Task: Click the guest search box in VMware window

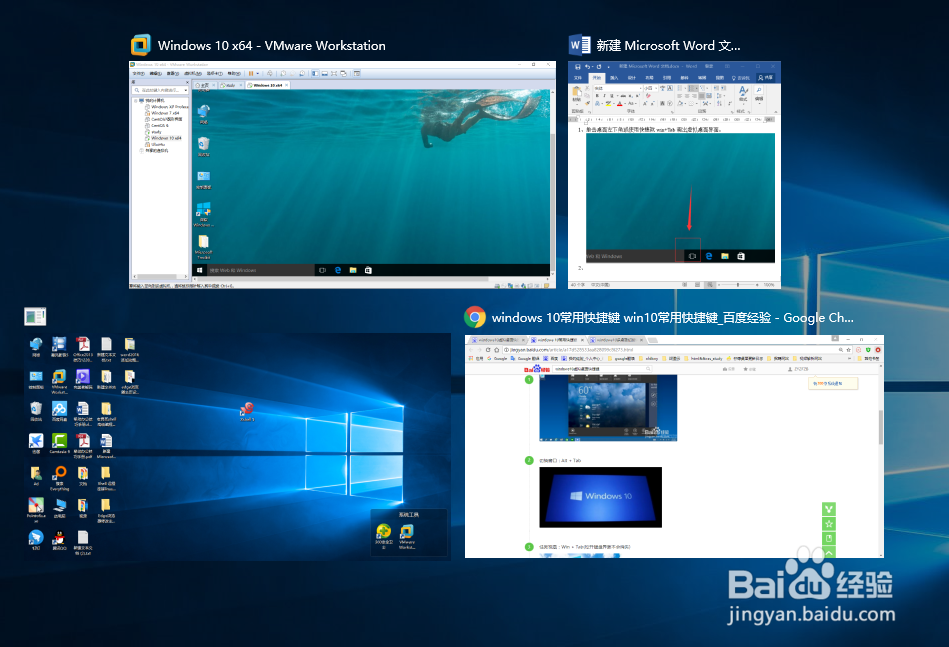Action: click(260, 270)
